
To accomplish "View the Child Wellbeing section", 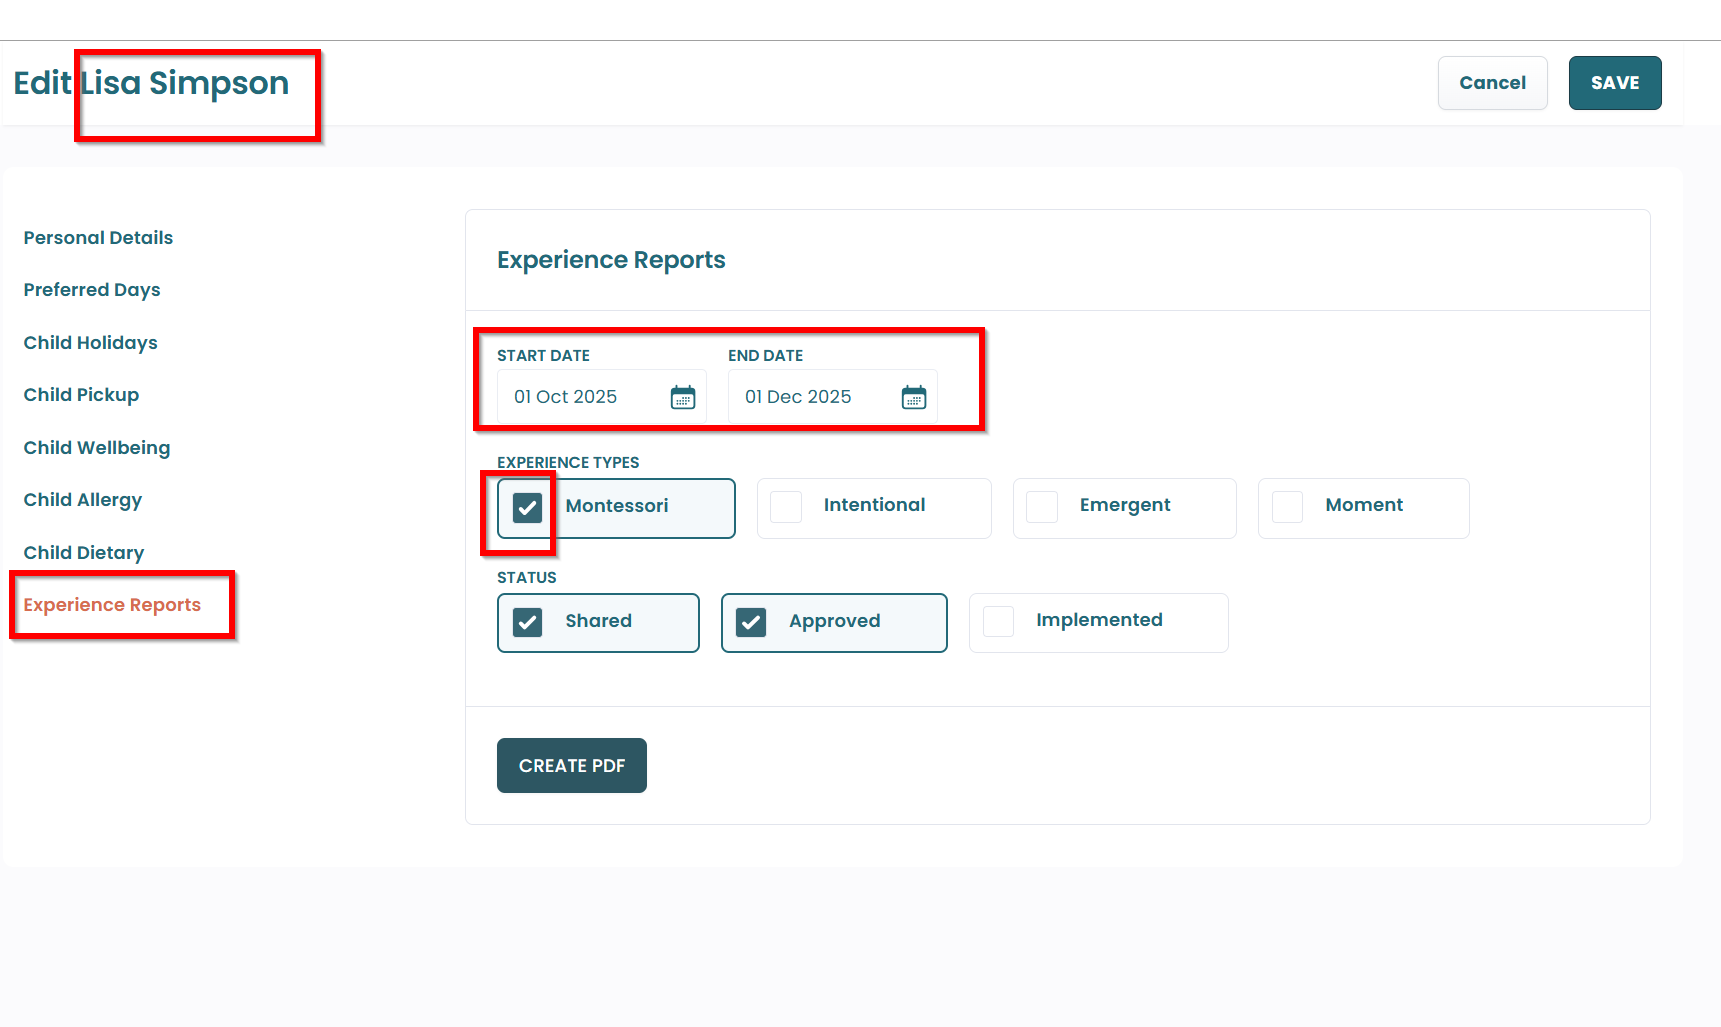I will 97,448.
